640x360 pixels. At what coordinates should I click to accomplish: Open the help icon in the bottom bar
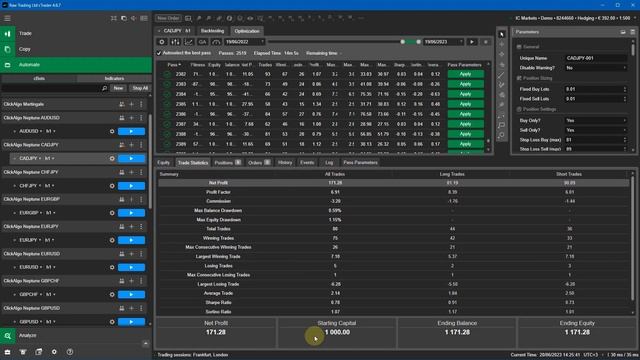coord(70,352)
